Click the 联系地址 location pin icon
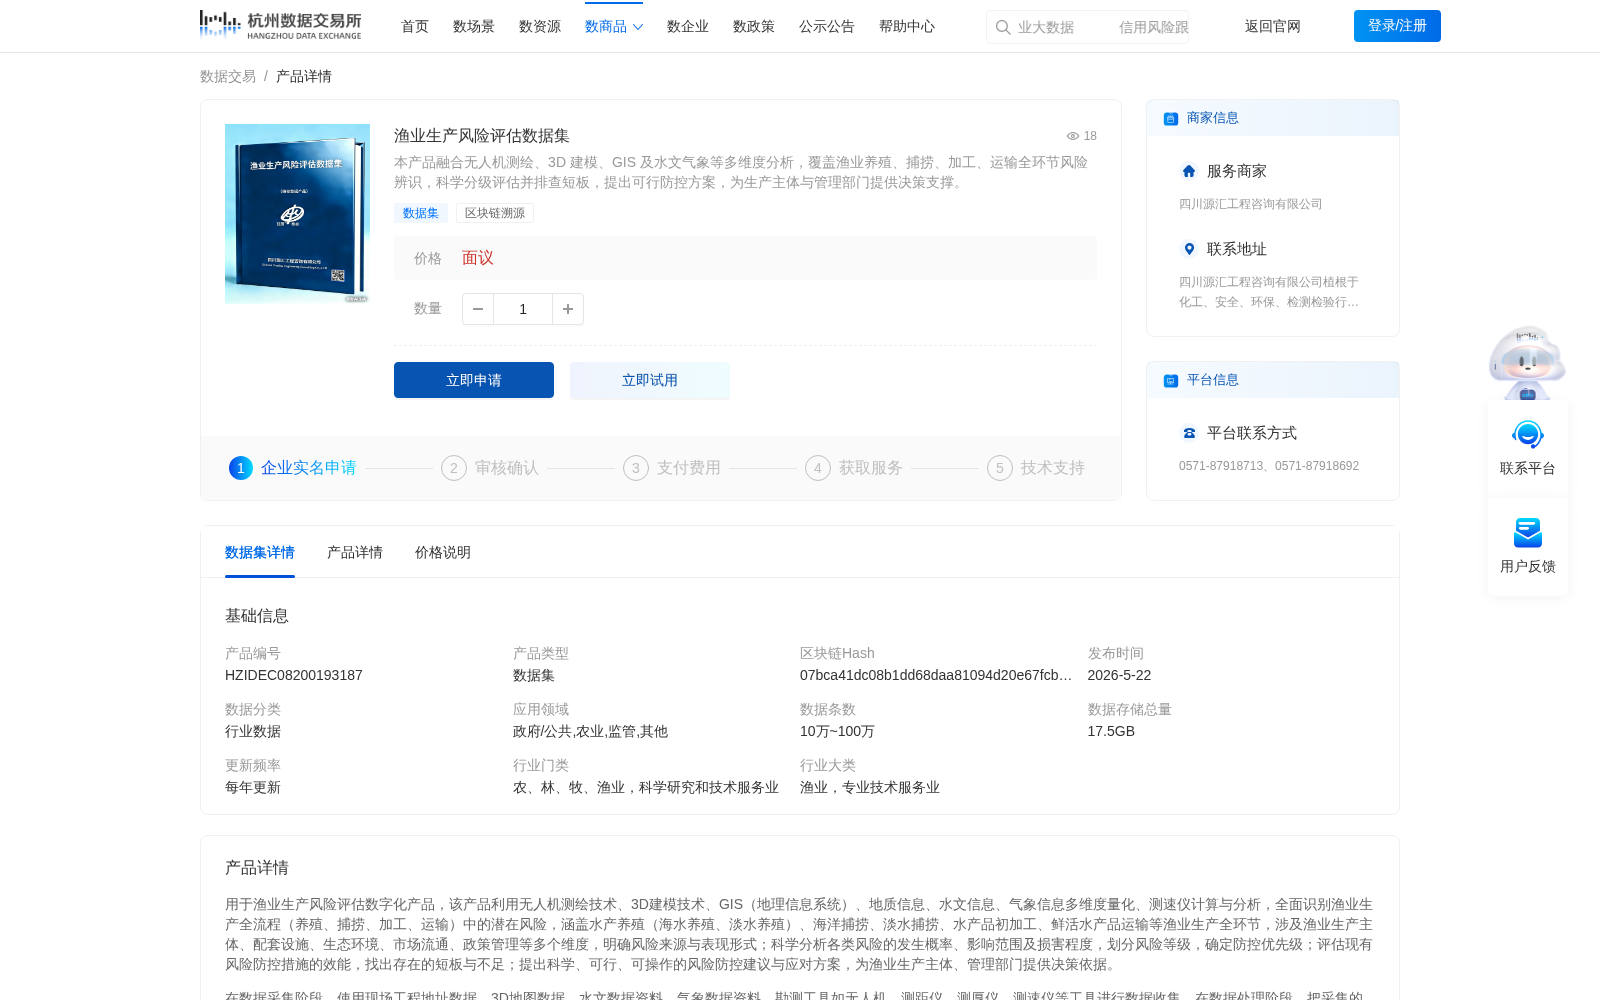Viewport: 1600px width, 1000px height. [1189, 249]
